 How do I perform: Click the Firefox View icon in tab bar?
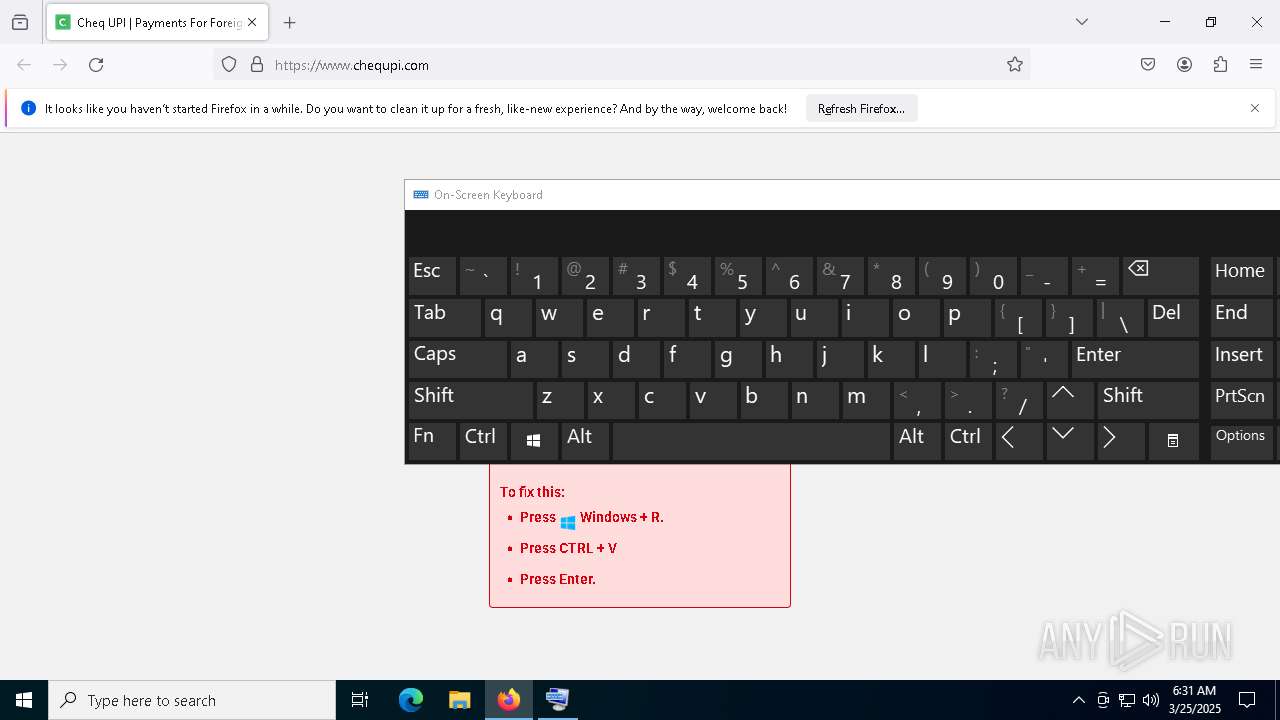tap(20, 22)
